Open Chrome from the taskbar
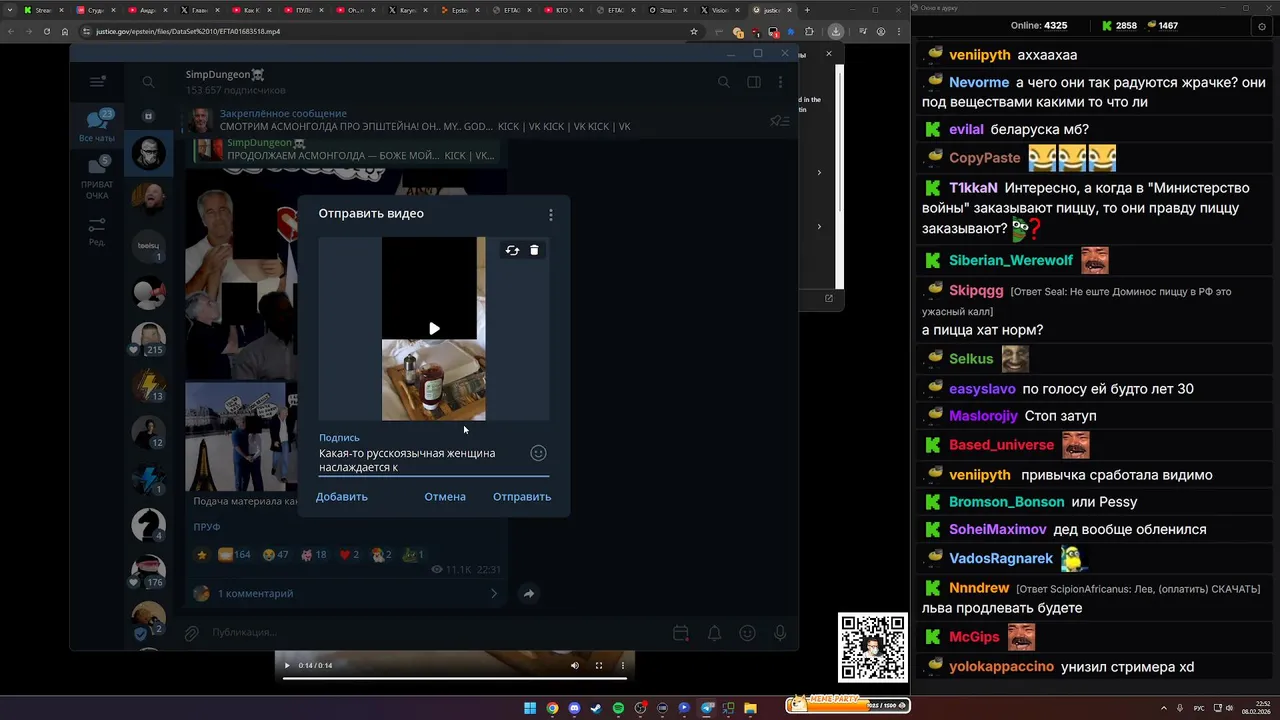The height and width of the screenshot is (720, 1280). 552,708
